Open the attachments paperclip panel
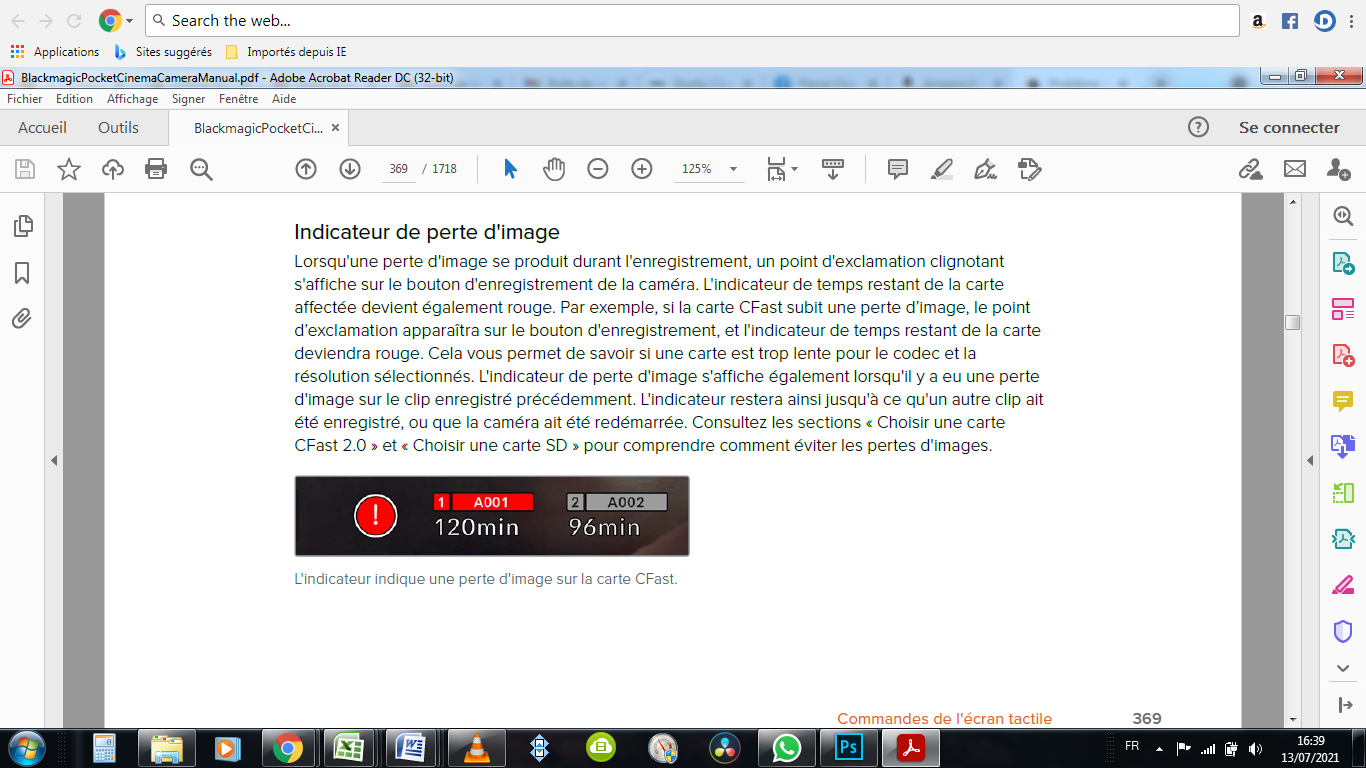 [x=22, y=319]
